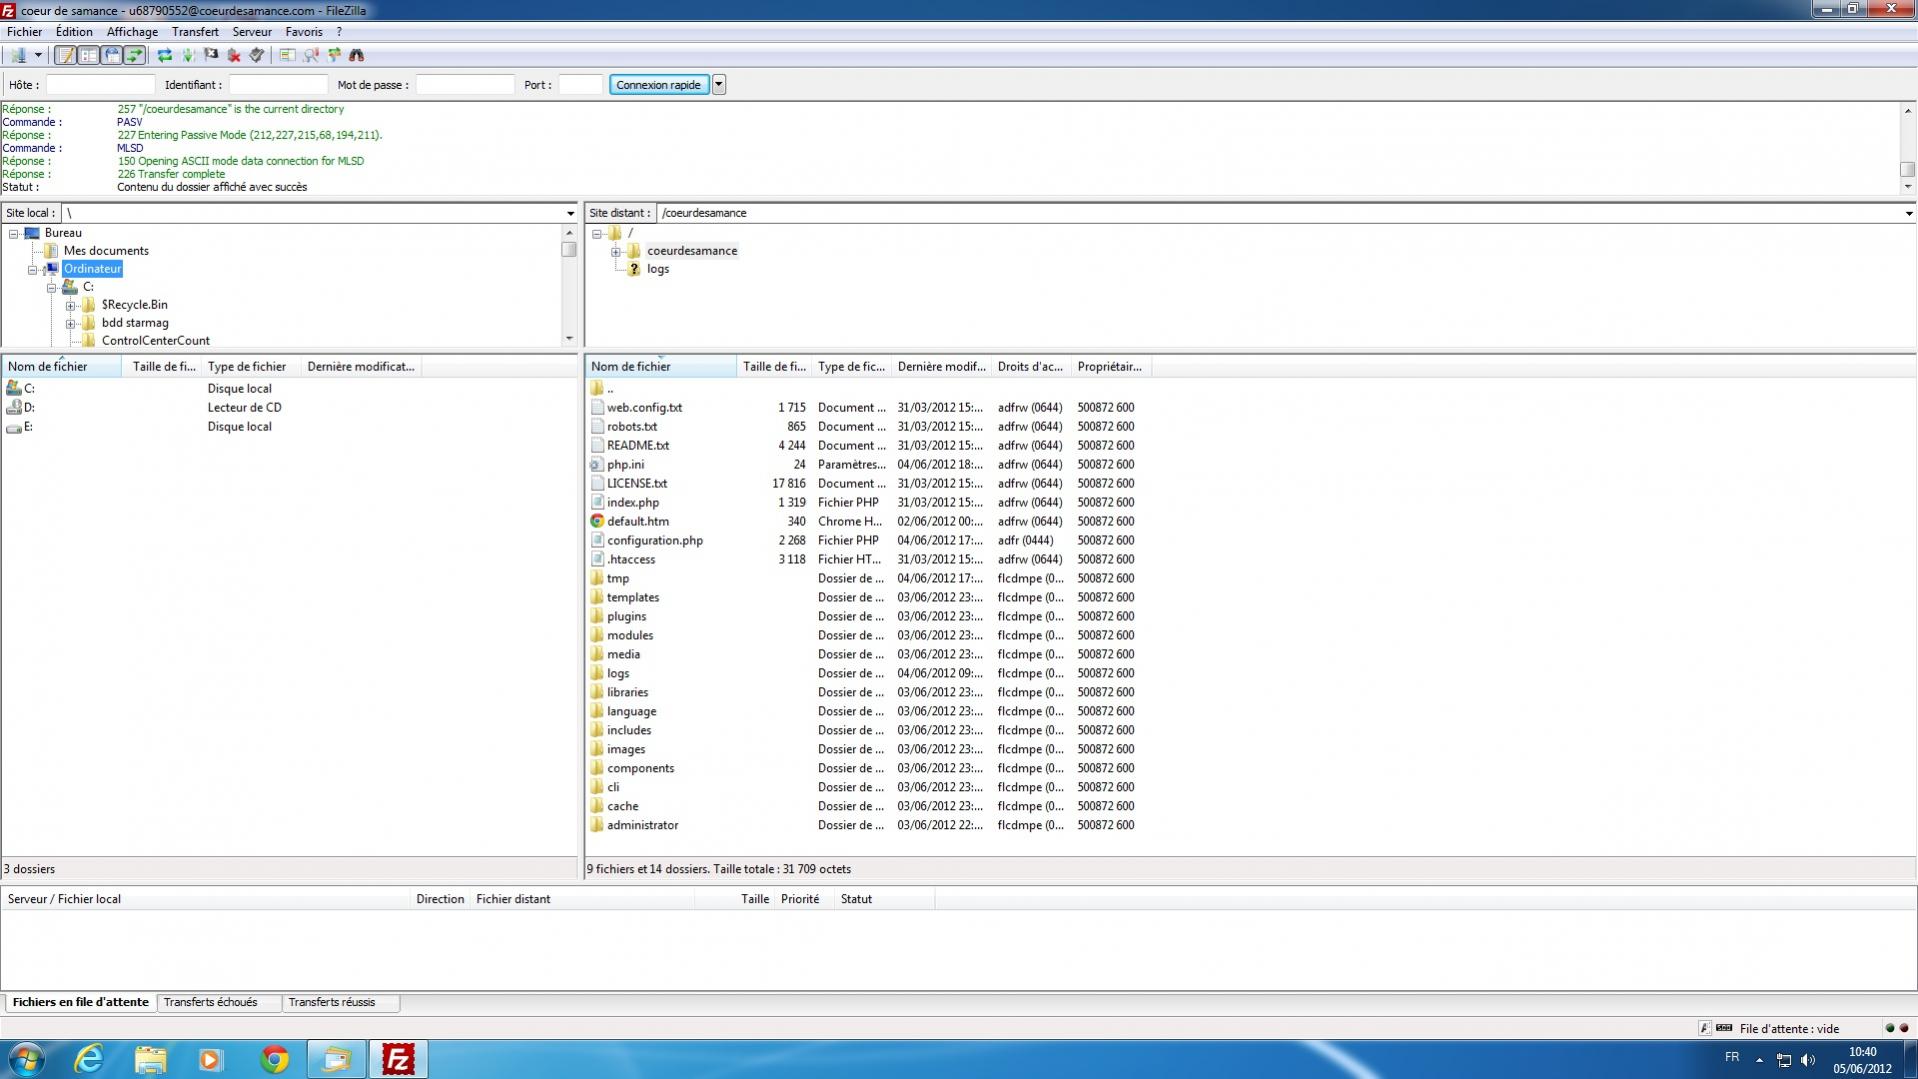This screenshot has width=1918, height=1079.
Task: Expand remote coeurdesamance tree node
Action: point(616,251)
